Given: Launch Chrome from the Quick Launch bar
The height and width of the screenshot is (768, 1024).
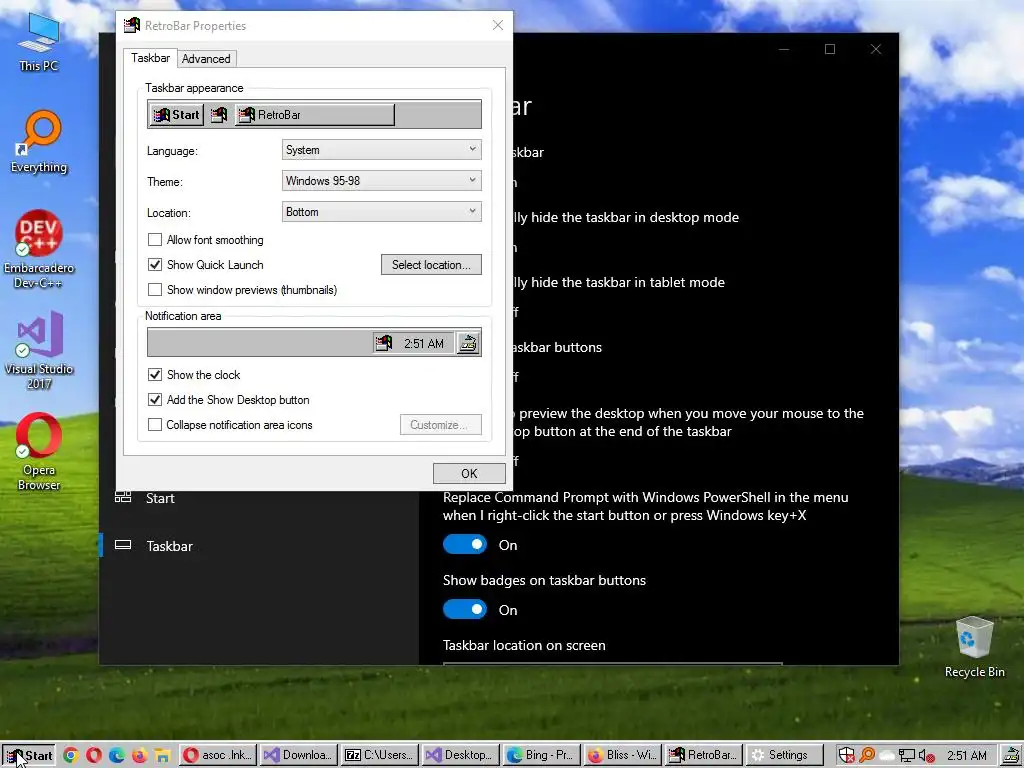Looking at the screenshot, I should click(x=71, y=756).
